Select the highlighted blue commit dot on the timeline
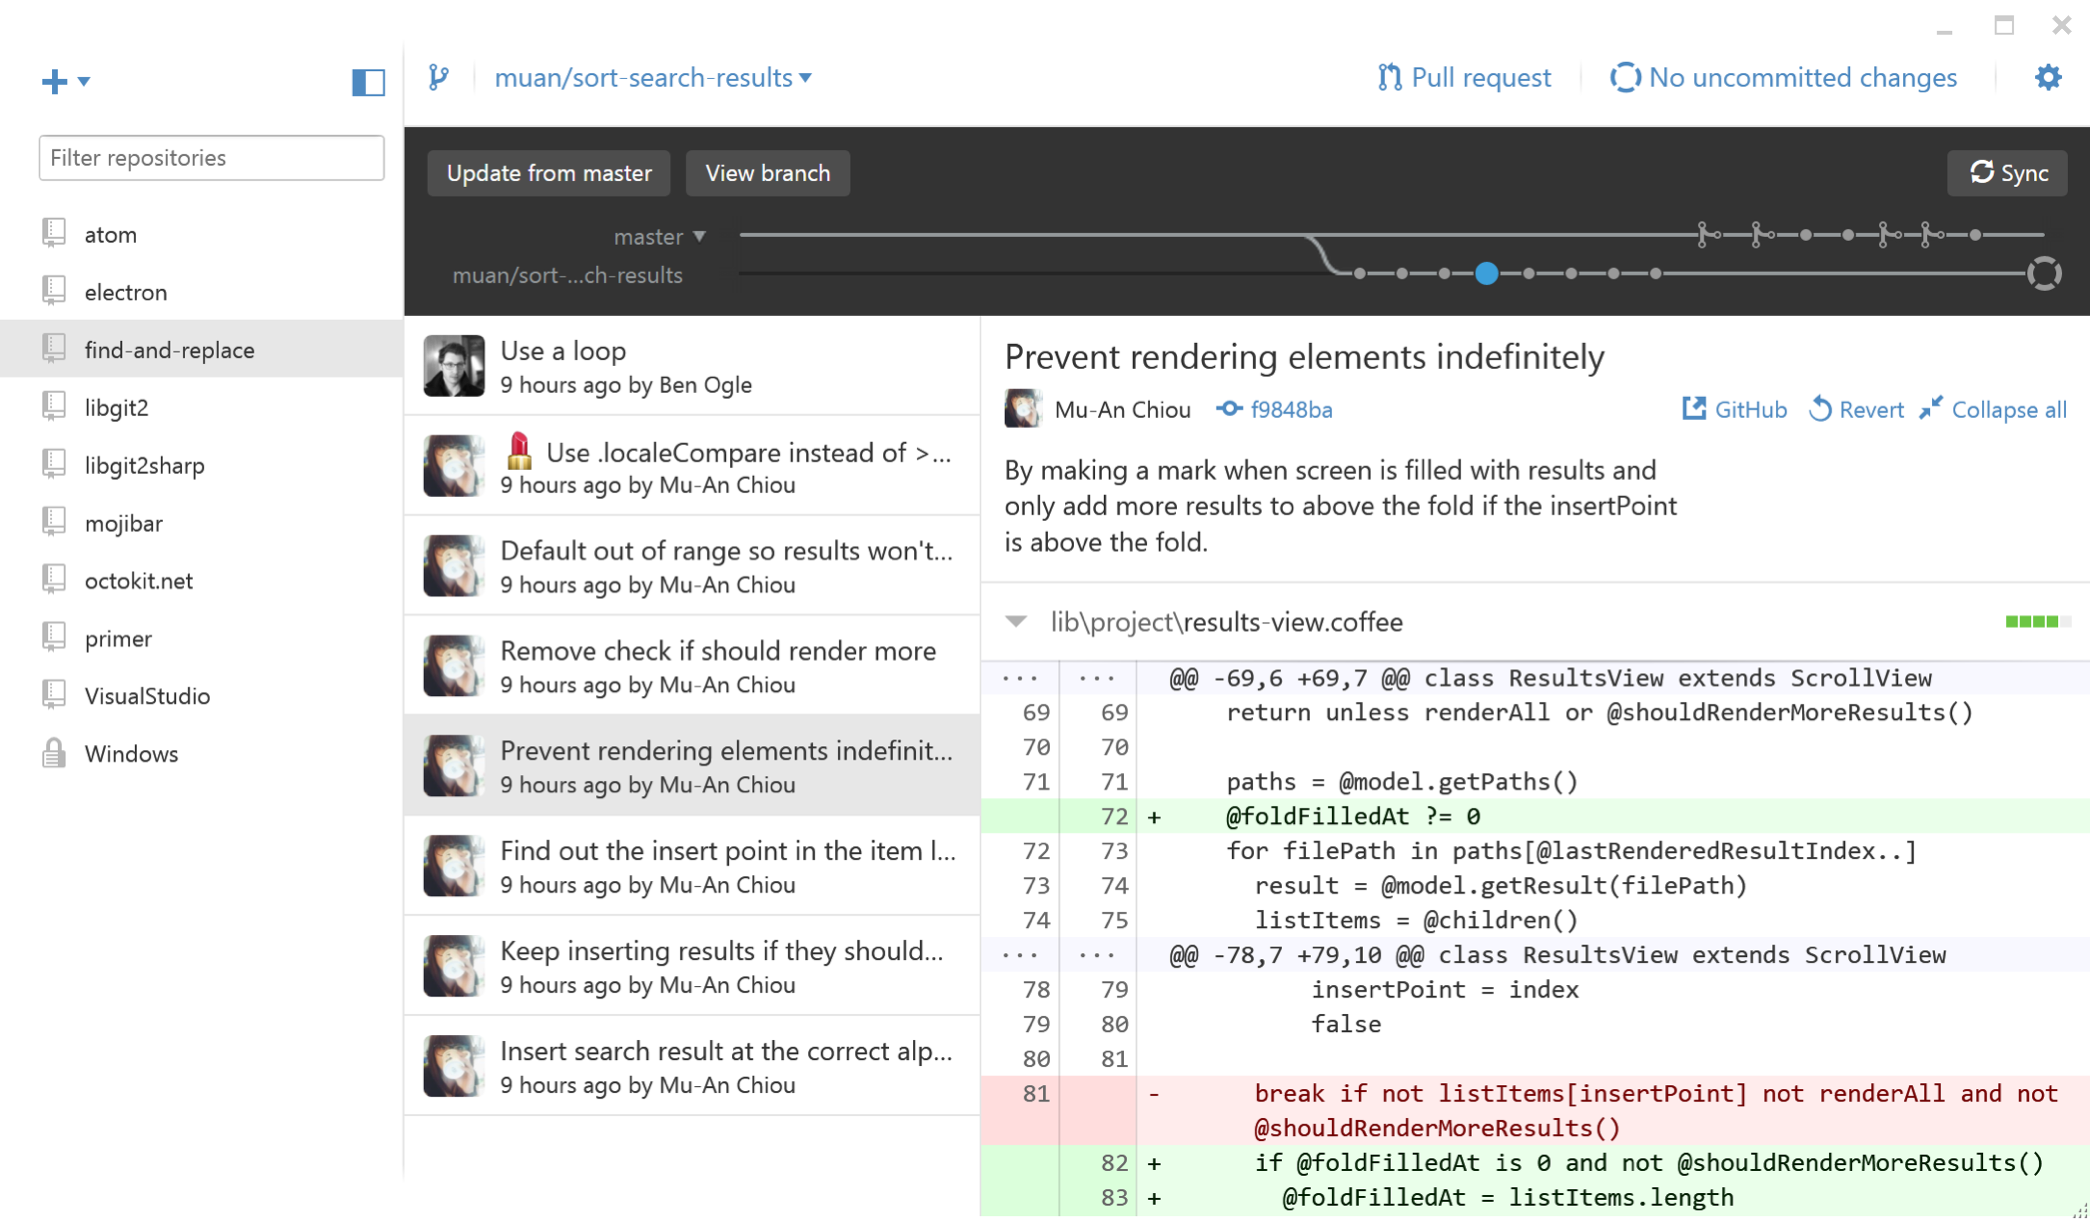The height and width of the screenshot is (1222, 2090). click(1486, 273)
